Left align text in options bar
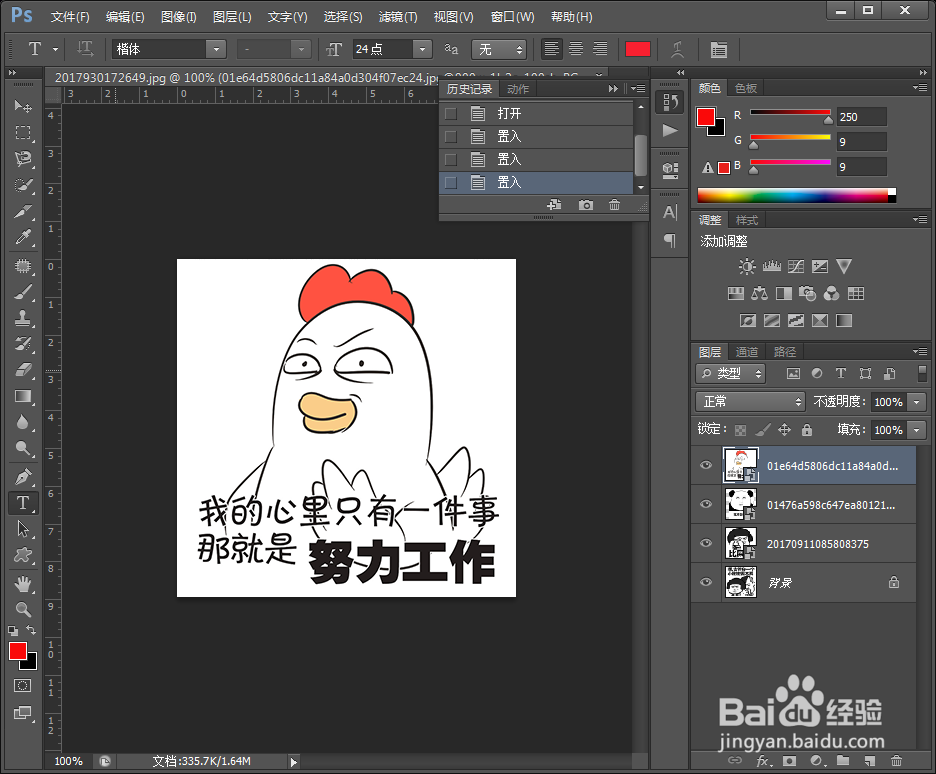 click(x=552, y=49)
